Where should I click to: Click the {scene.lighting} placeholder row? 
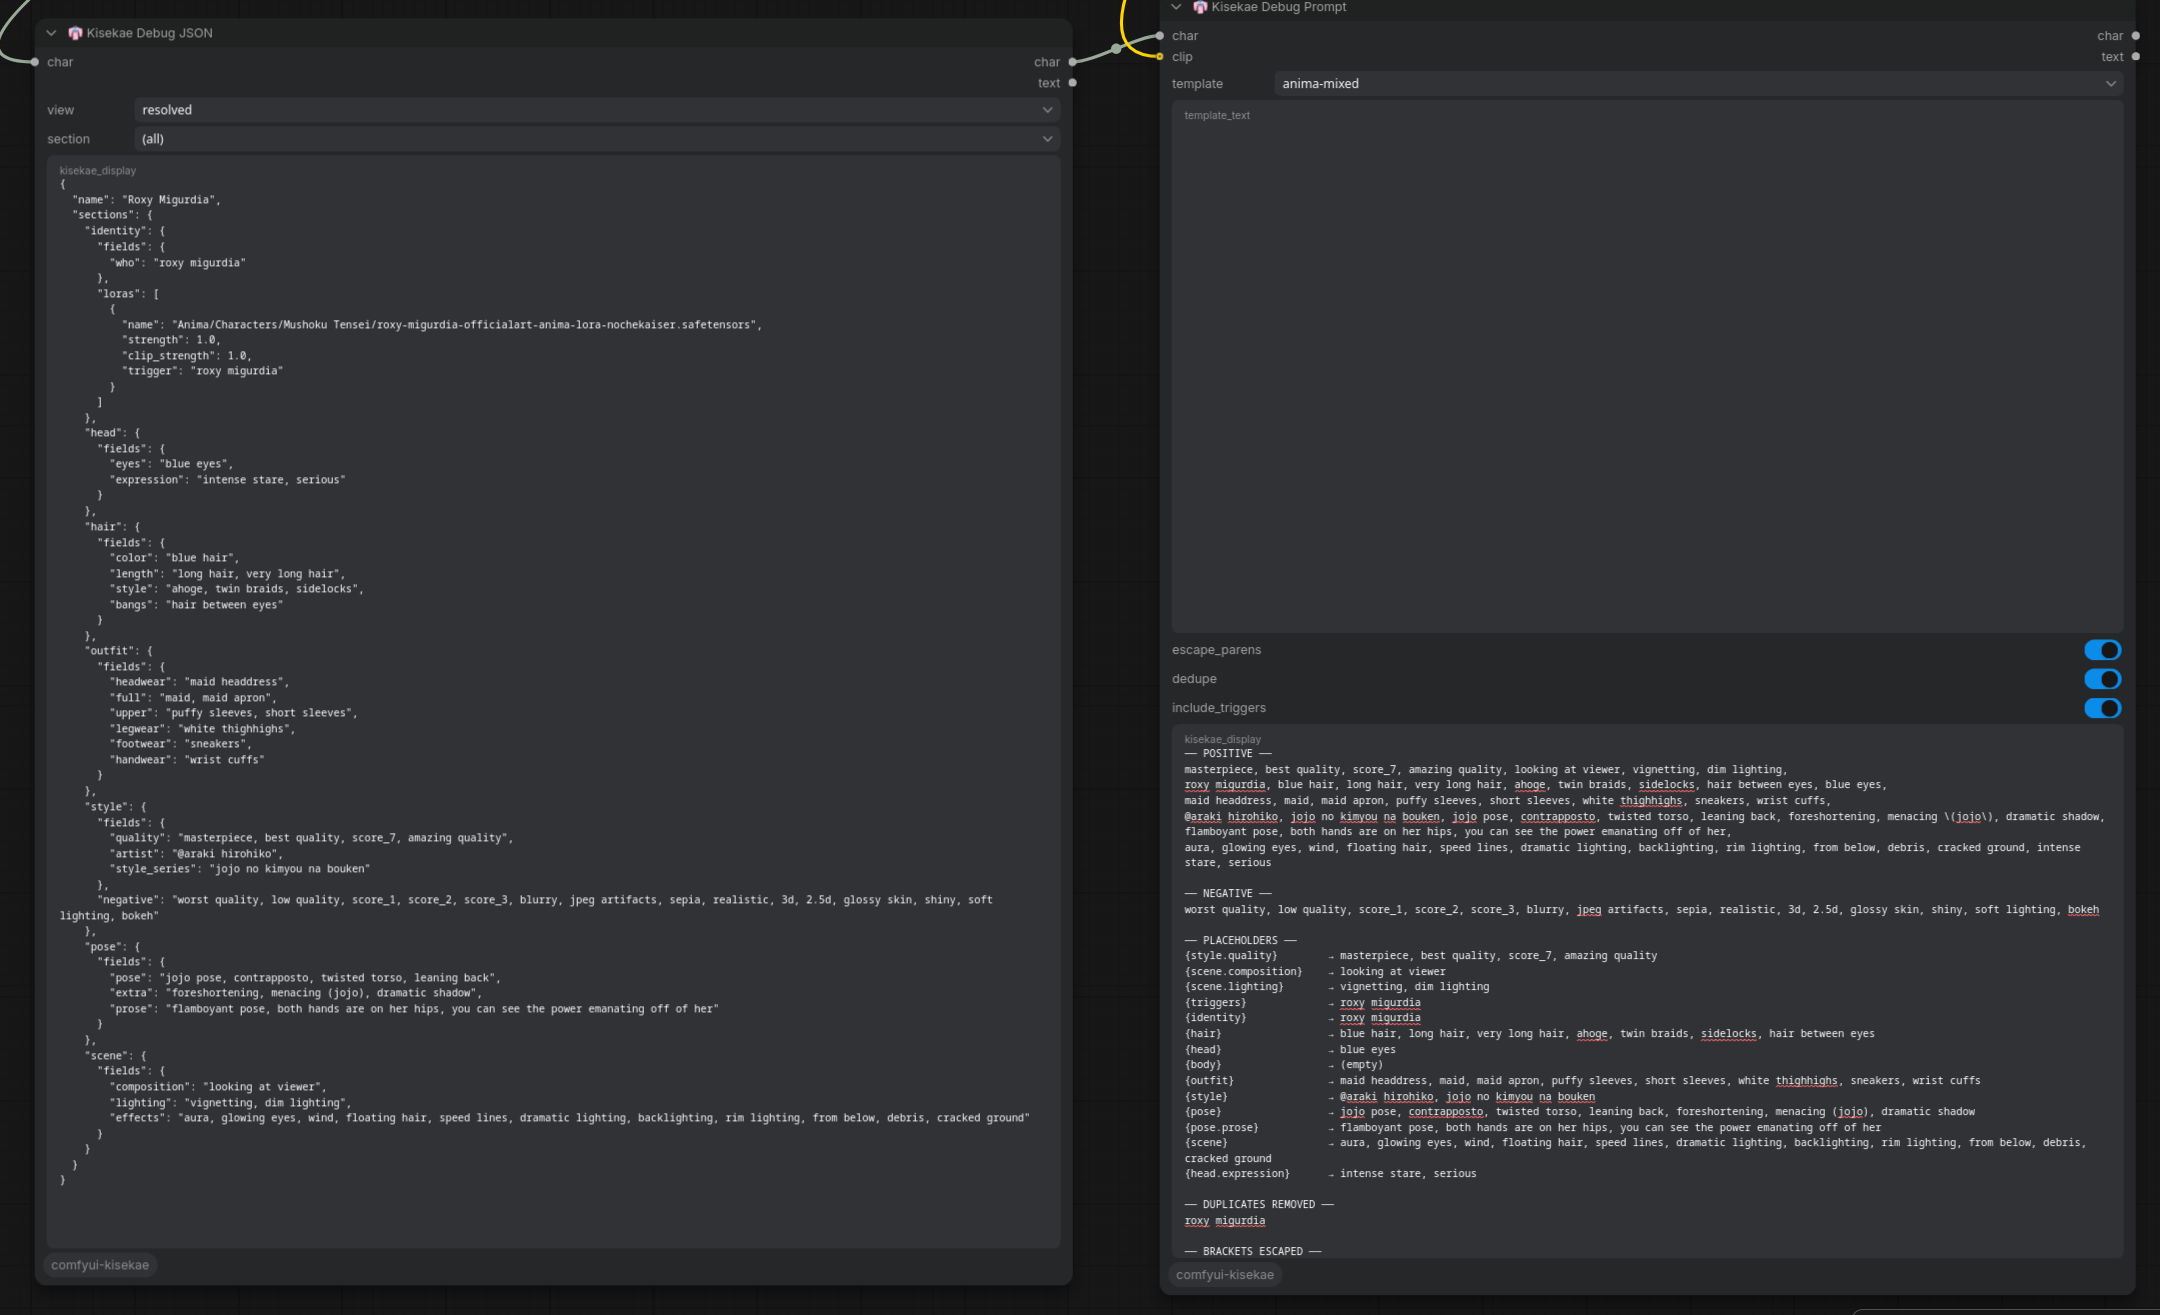(1337, 987)
